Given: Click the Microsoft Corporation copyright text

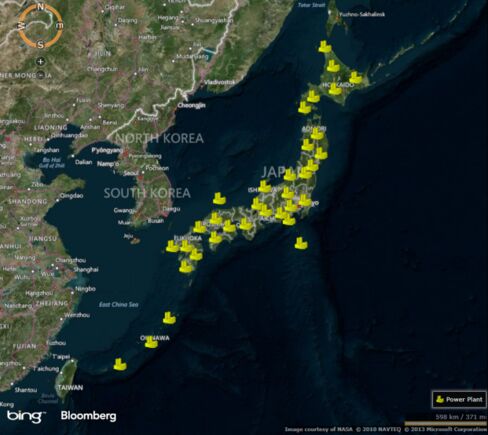Looking at the screenshot, I should pos(445,429).
